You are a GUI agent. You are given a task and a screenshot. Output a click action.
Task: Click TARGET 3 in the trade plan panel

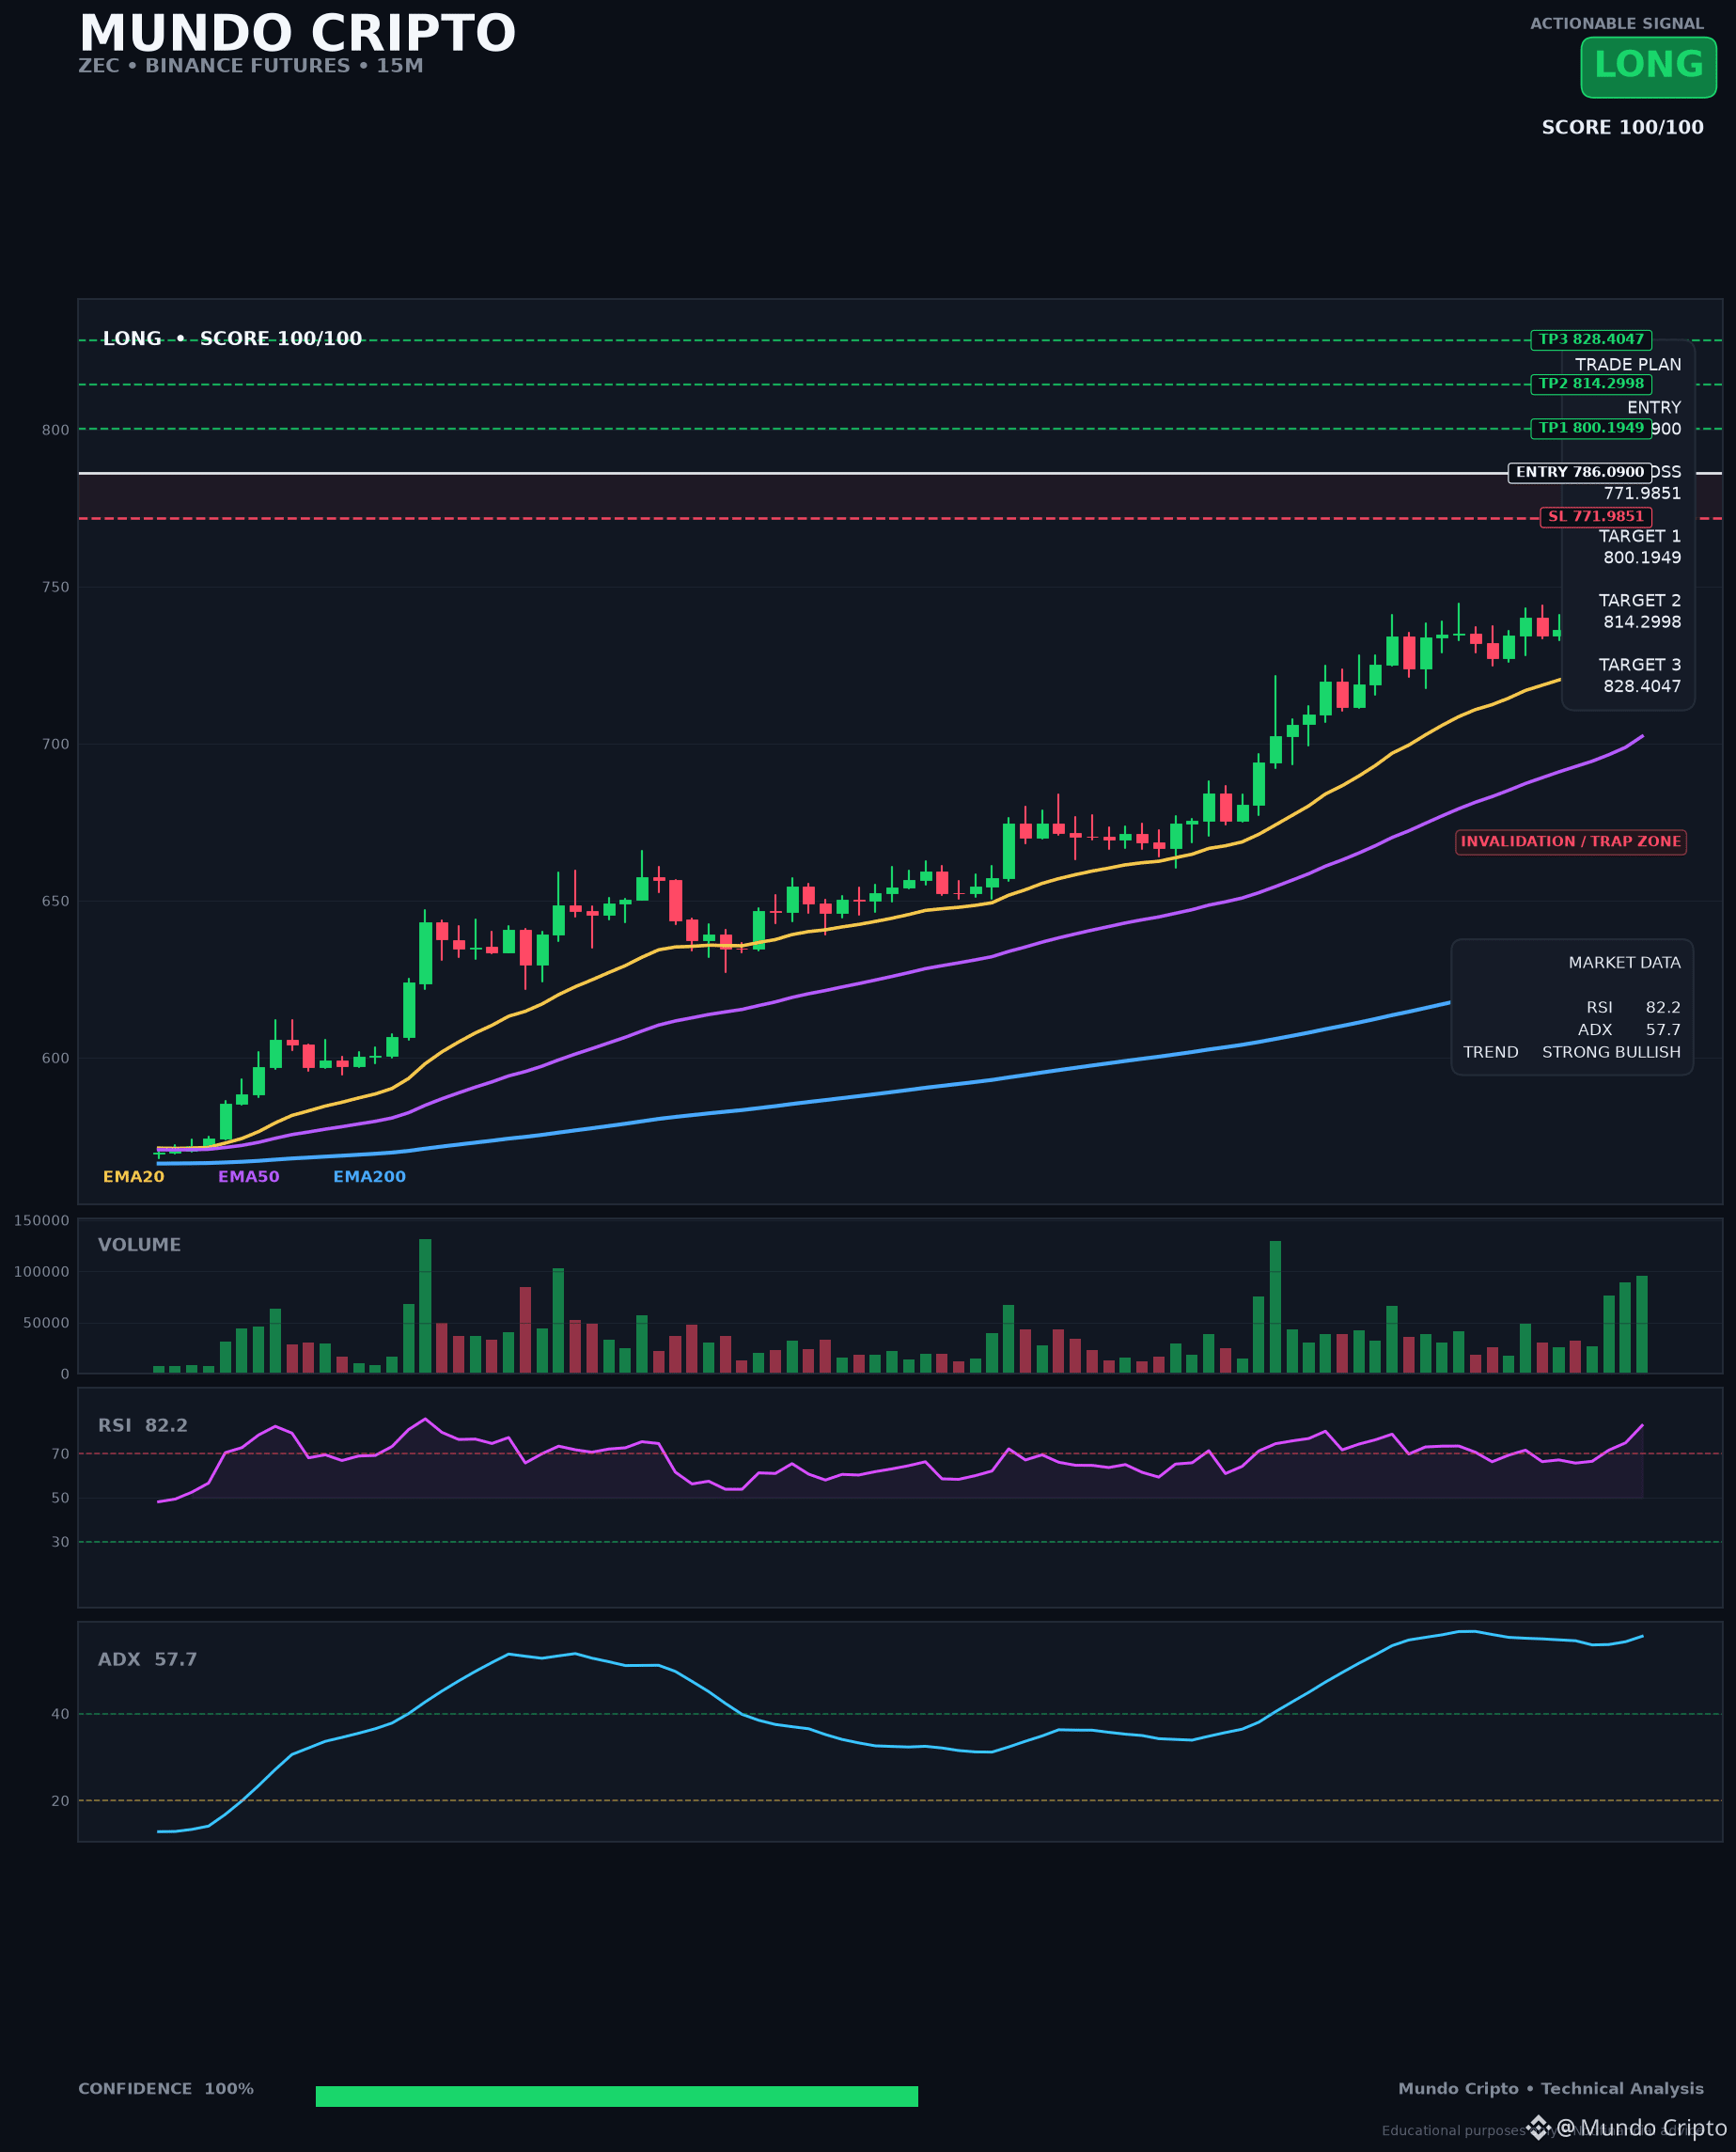click(1639, 664)
